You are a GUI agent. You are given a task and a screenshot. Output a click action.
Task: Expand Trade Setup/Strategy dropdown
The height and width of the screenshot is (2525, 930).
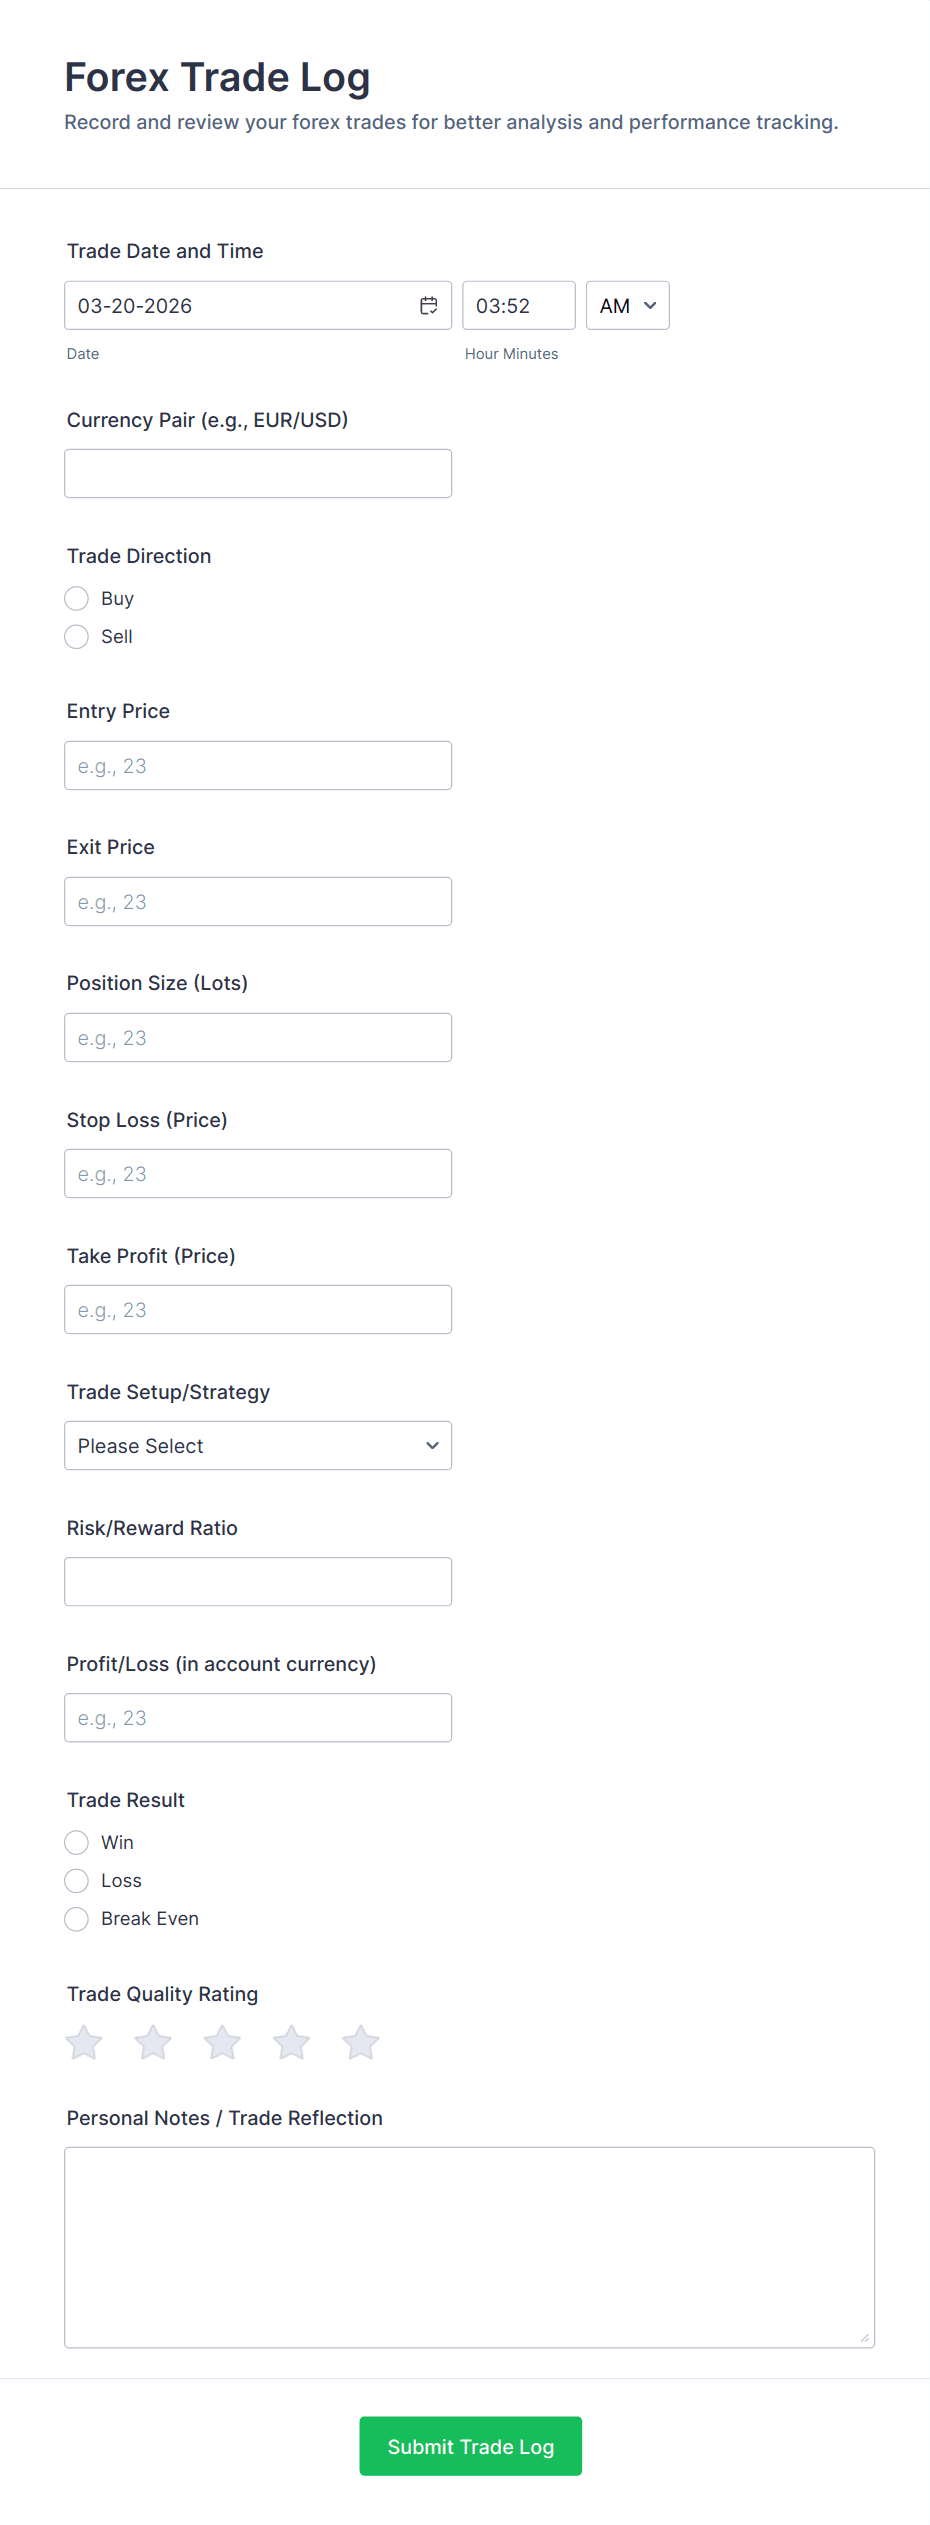[x=258, y=1446]
